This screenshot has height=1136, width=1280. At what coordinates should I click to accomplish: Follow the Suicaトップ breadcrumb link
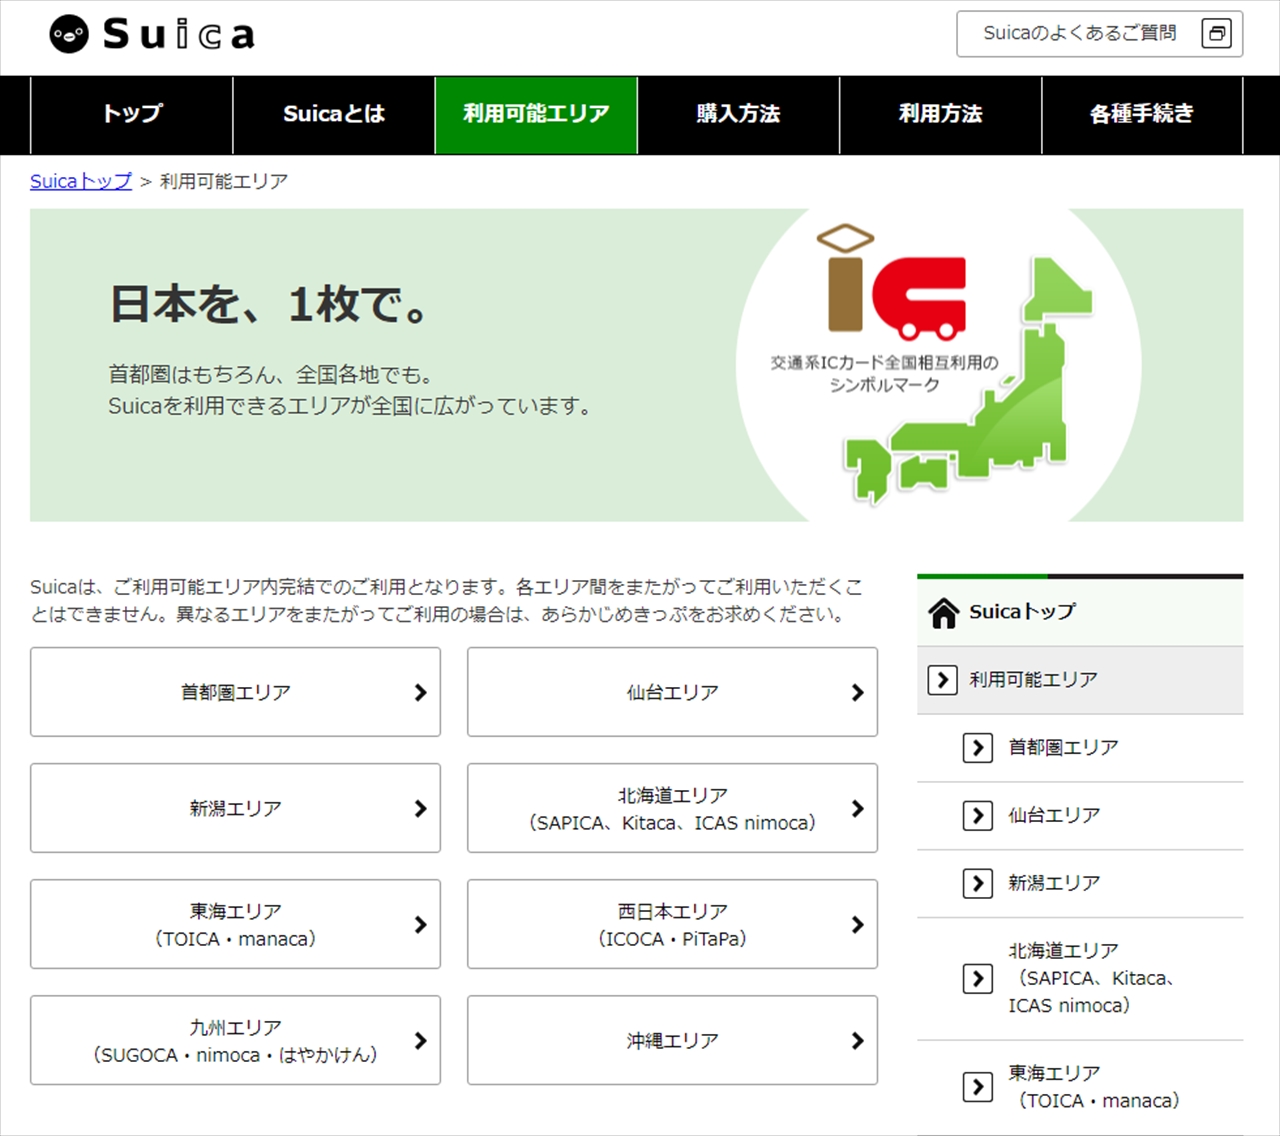pos(81,181)
